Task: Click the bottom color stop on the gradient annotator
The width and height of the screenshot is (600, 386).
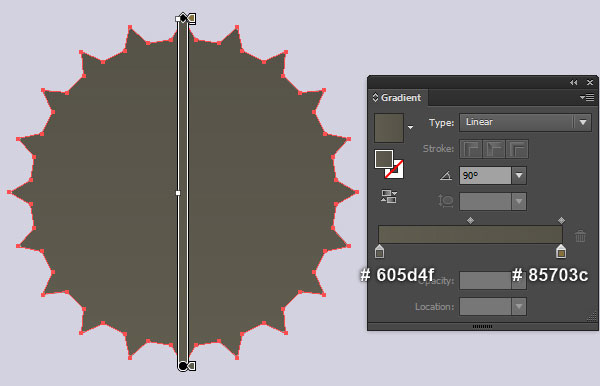Action: (191, 366)
